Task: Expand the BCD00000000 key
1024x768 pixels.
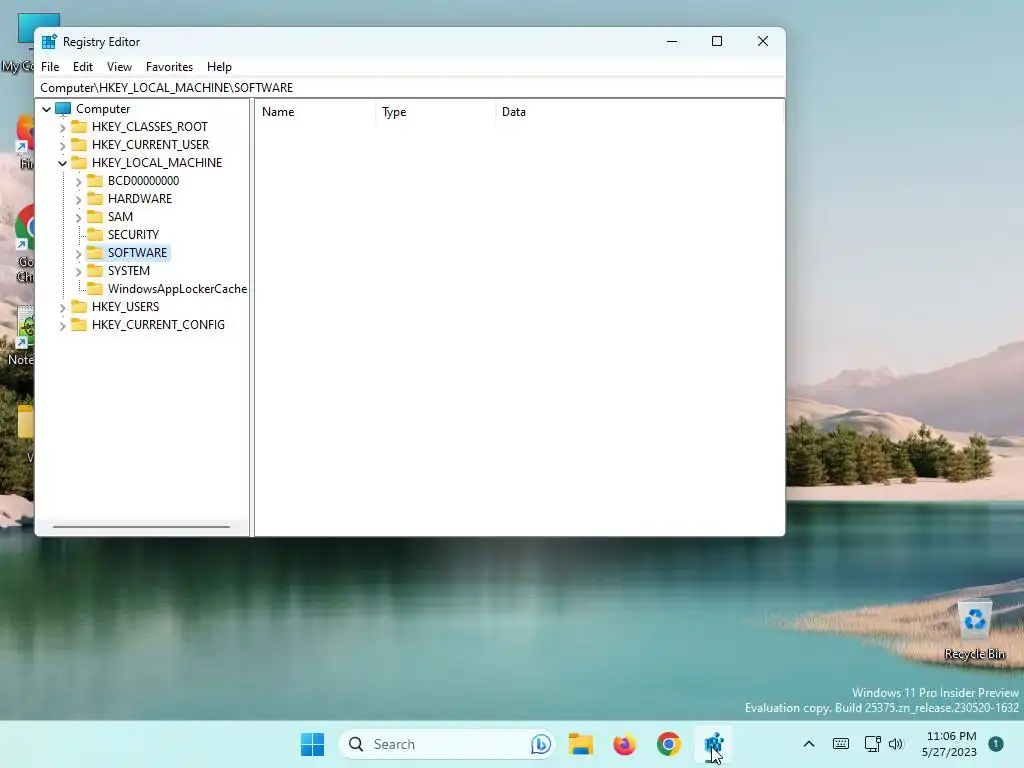Action: pyautogui.click(x=78, y=182)
